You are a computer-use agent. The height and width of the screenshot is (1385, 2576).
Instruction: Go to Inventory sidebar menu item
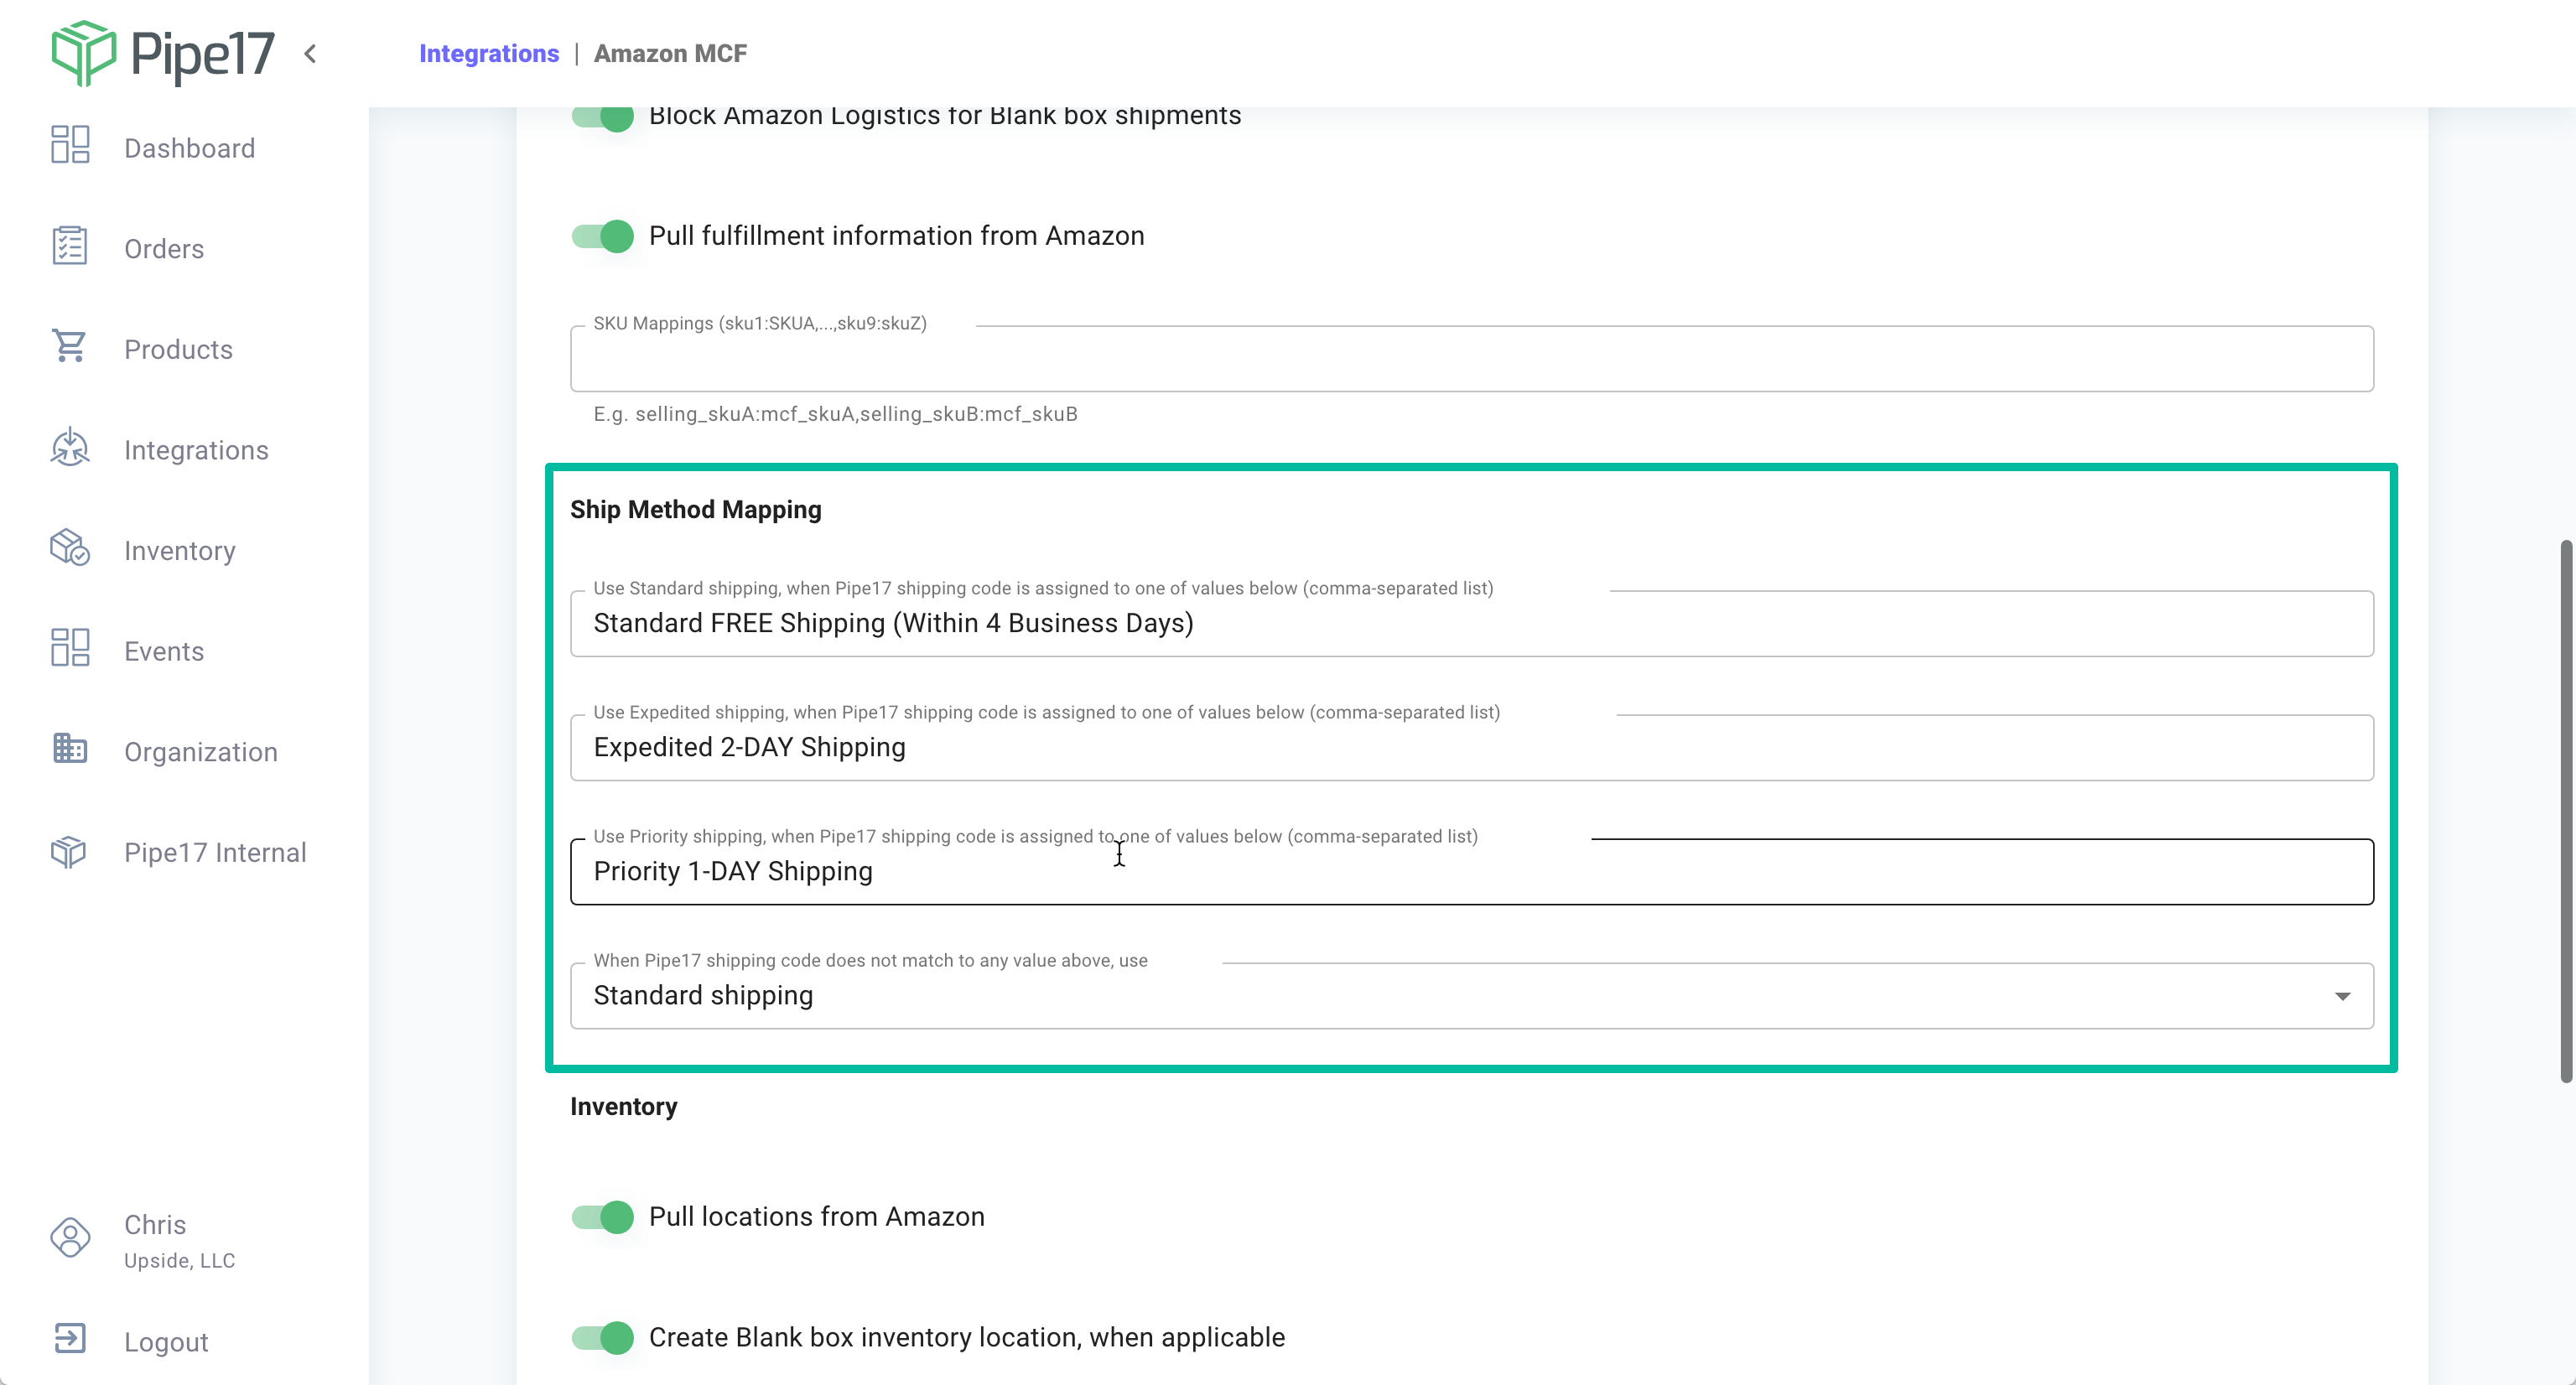pyautogui.click(x=180, y=551)
